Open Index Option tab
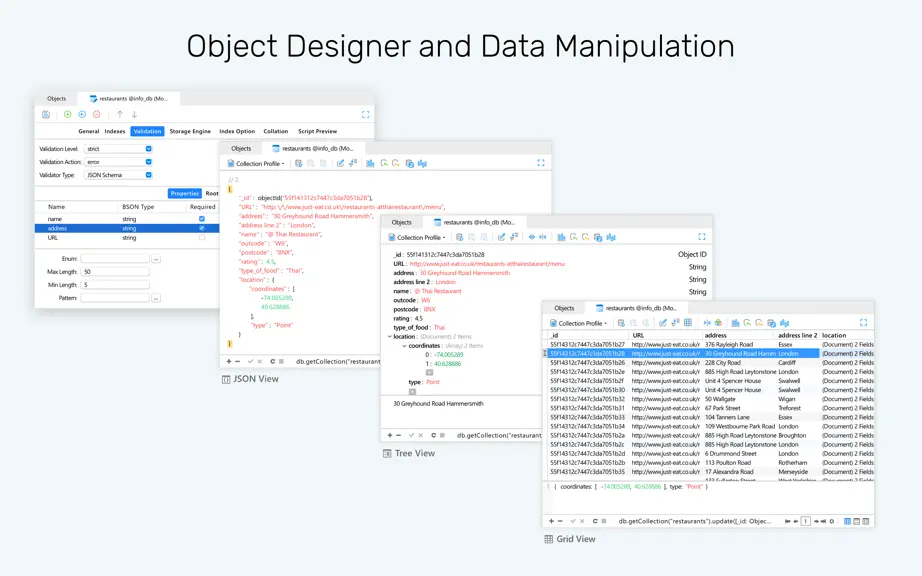 [x=237, y=131]
